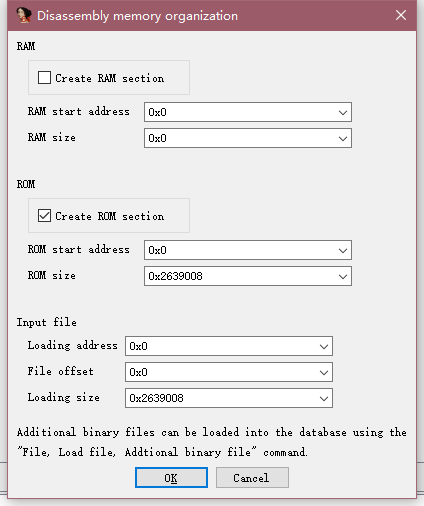Click the ROM size value 0x2639008
This screenshot has height=506, width=424.
(x=175, y=276)
